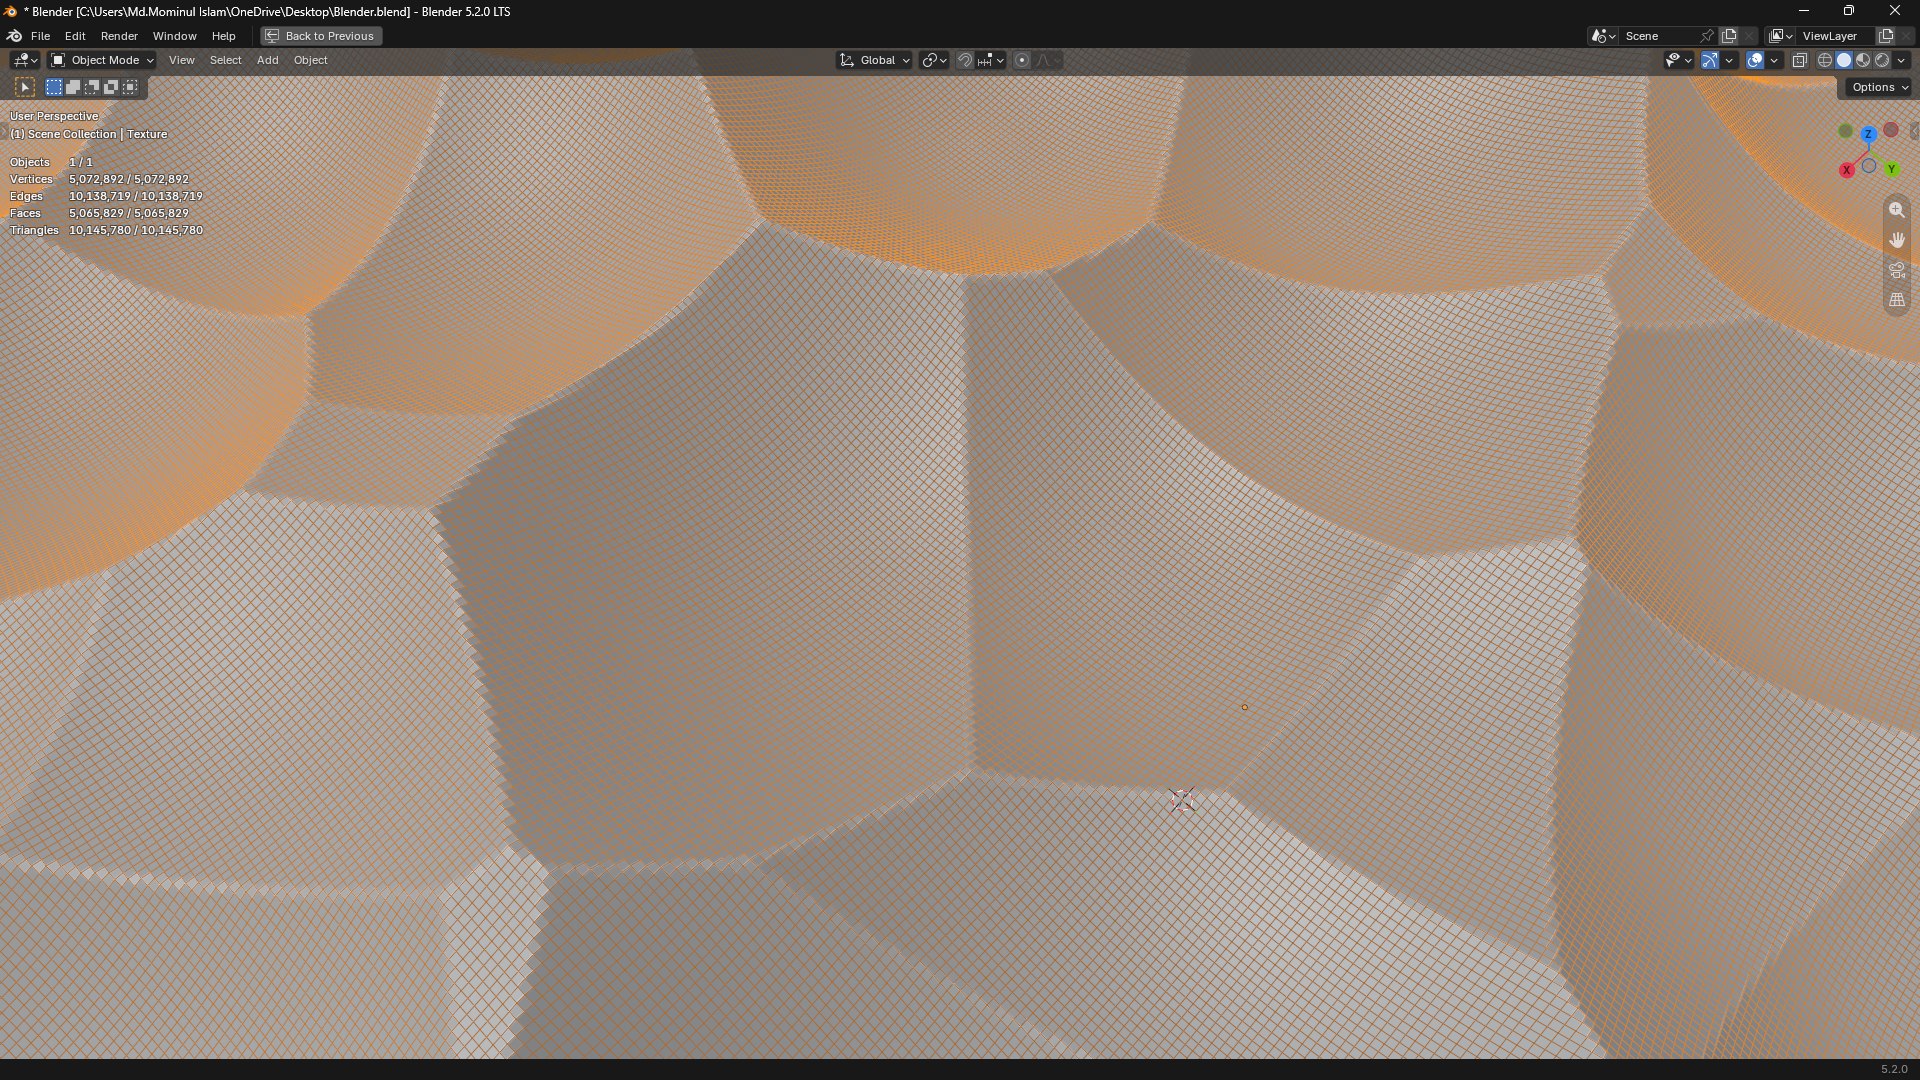
Task: Open the Render menu
Action: pyautogui.click(x=119, y=36)
